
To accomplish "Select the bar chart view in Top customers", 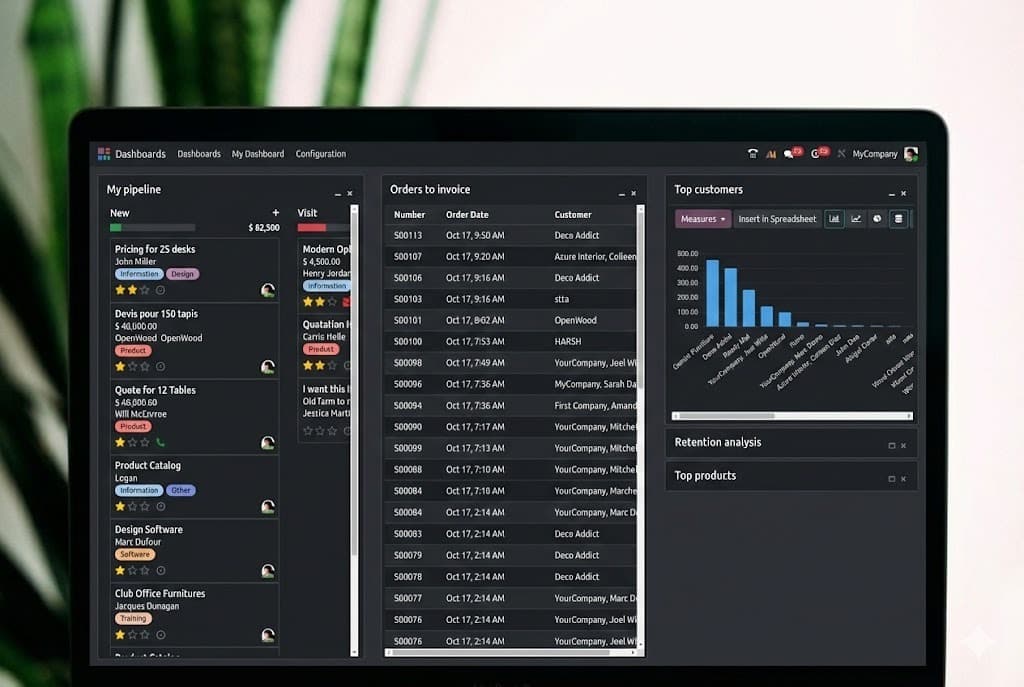I will [x=835, y=218].
